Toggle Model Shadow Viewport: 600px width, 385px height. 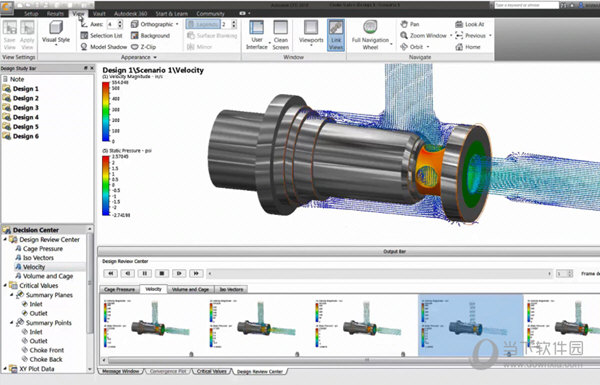[104, 47]
